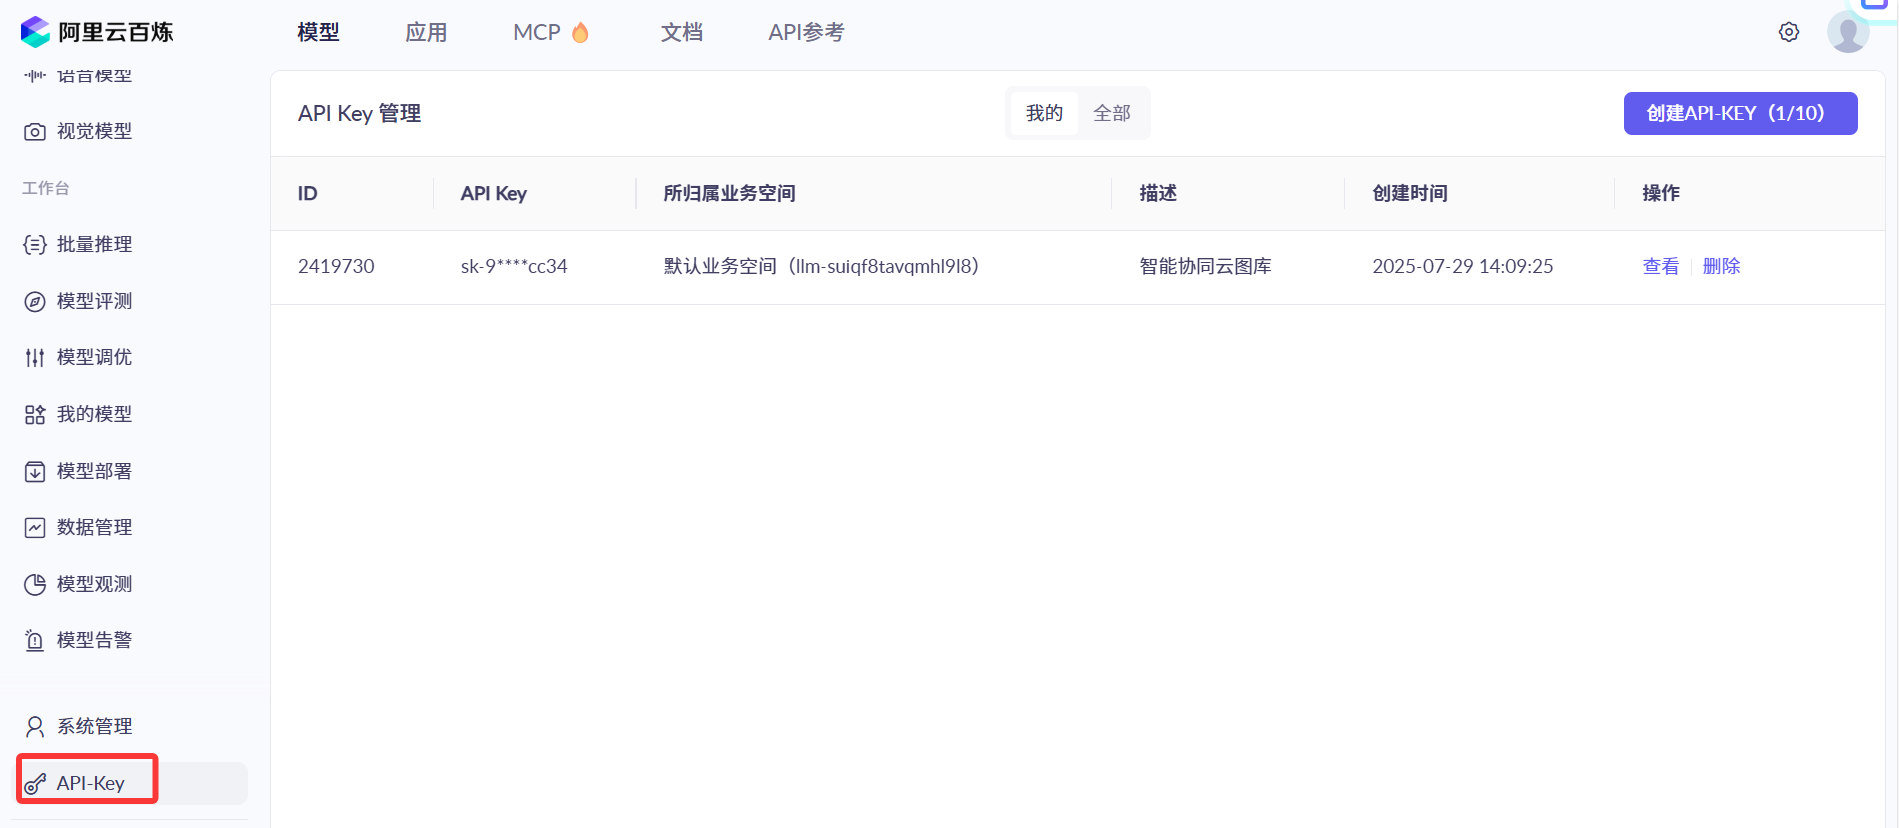Switch to the 应用 top tab
Screen dimensions: 1899x828
tap(426, 32)
